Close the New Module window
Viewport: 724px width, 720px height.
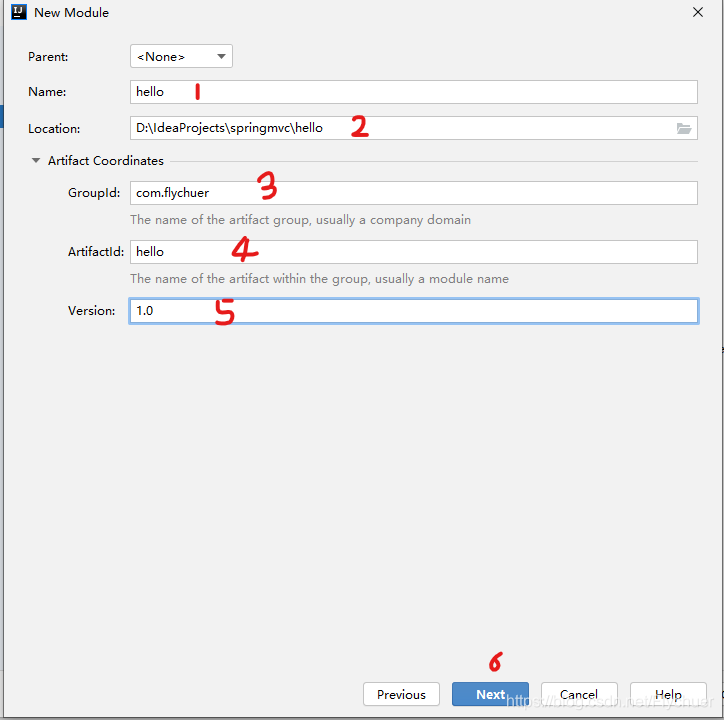[698, 12]
